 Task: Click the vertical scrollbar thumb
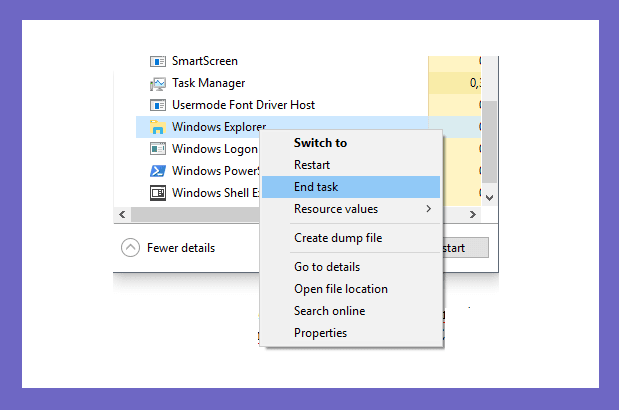[x=490, y=142]
